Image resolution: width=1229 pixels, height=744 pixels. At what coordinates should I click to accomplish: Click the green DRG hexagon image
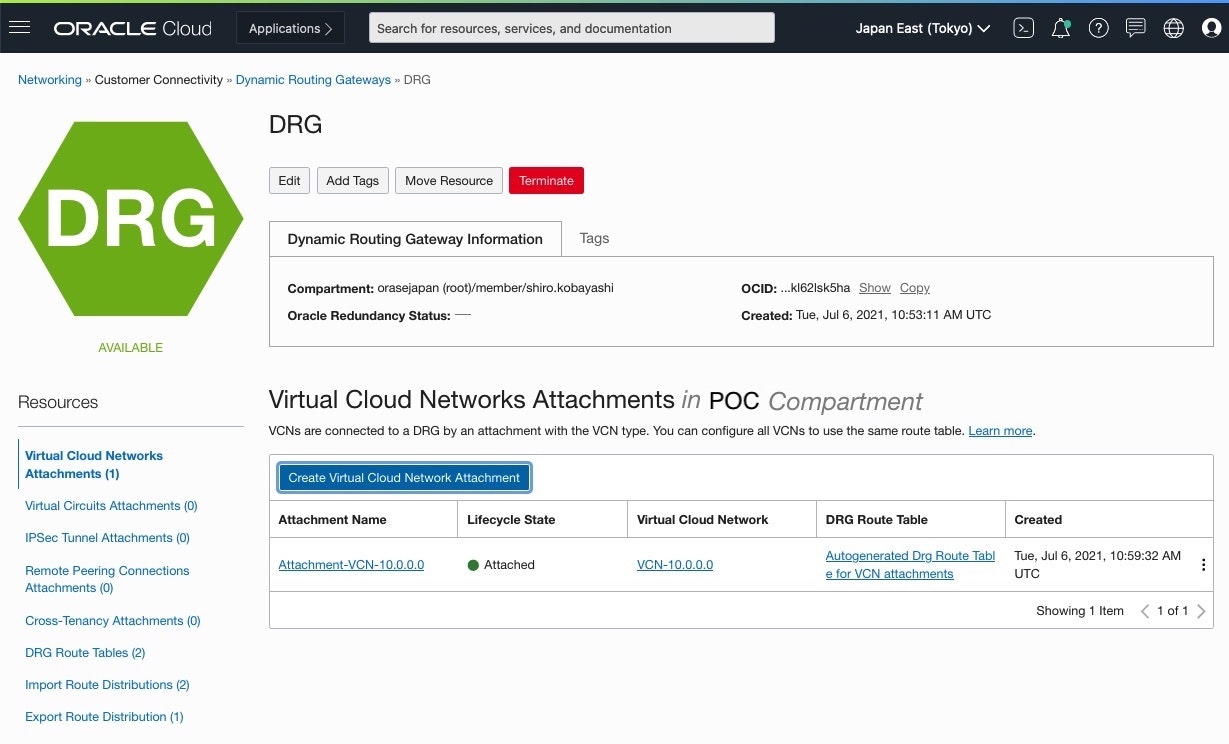click(131, 219)
